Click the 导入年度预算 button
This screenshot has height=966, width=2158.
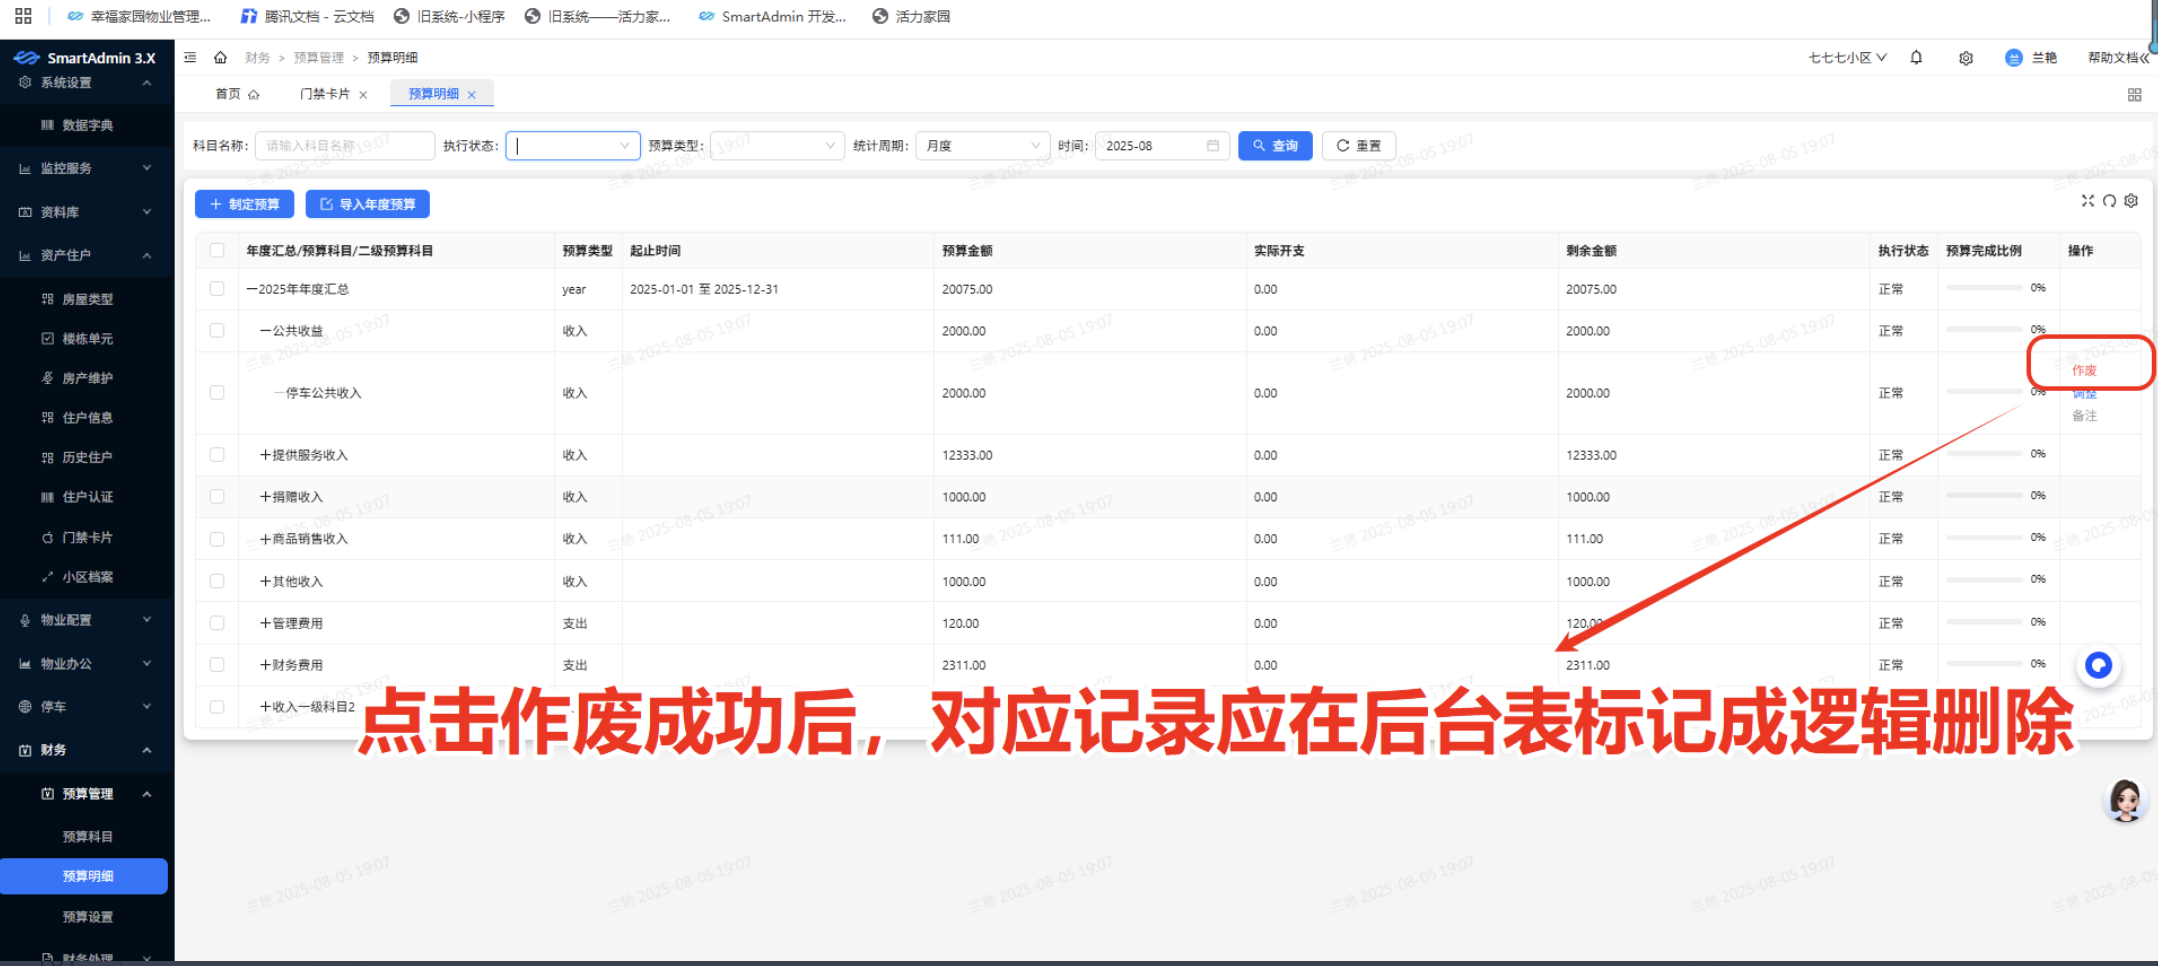(367, 203)
